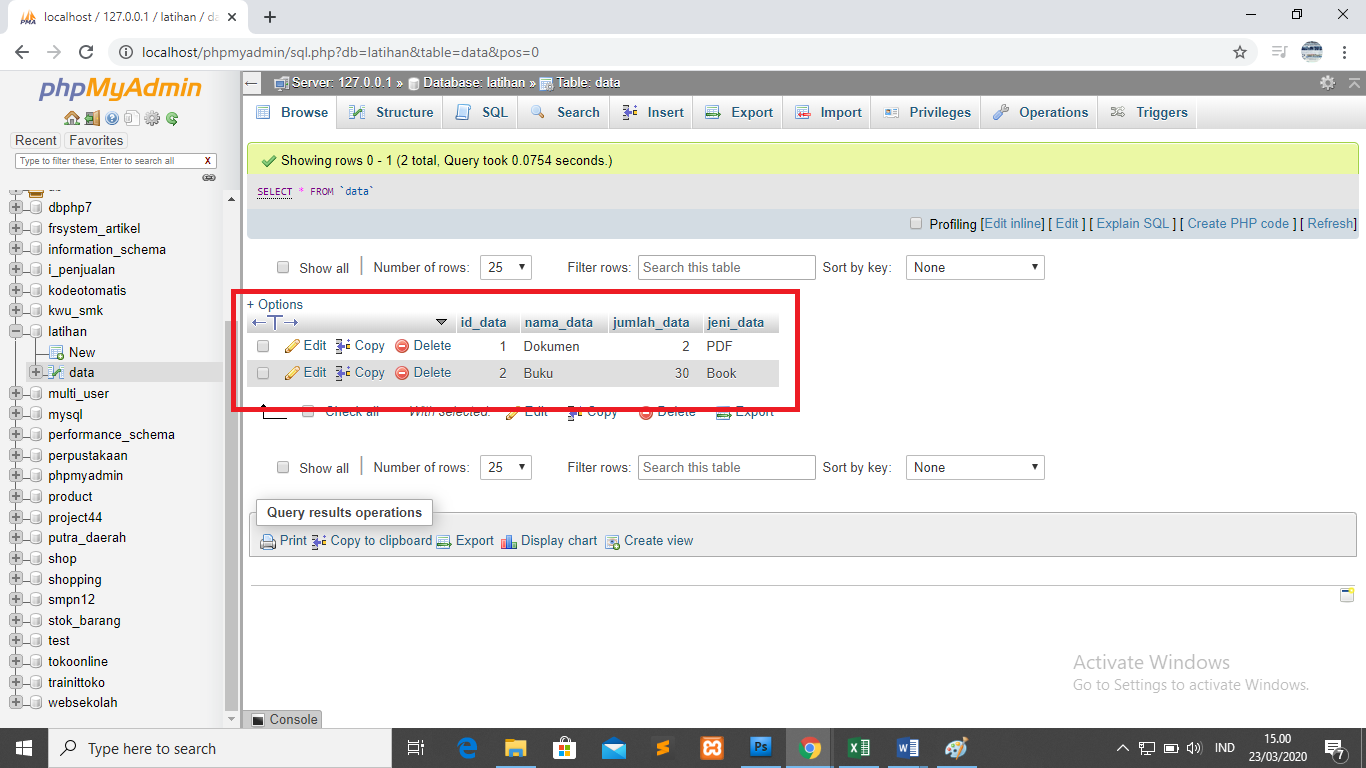Open the Number of rows dropdown
The image size is (1366, 768).
tap(505, 267)
